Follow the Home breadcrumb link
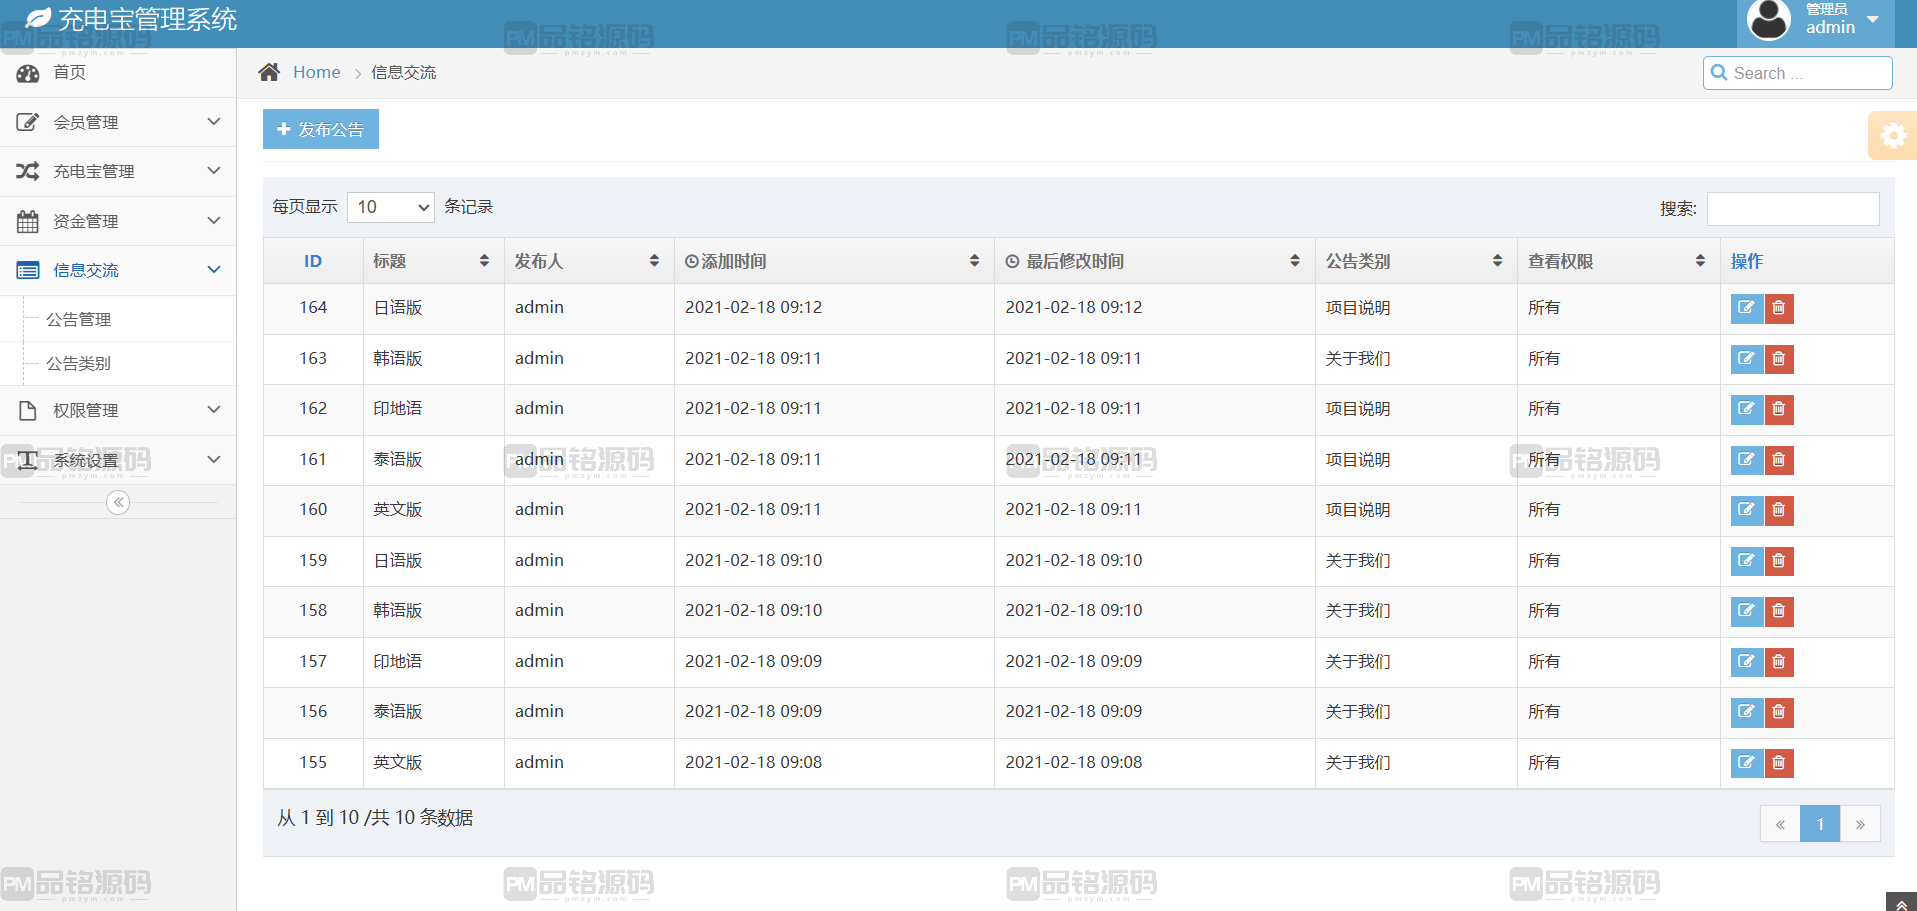 pyautogui.click(x=316, y=72)
